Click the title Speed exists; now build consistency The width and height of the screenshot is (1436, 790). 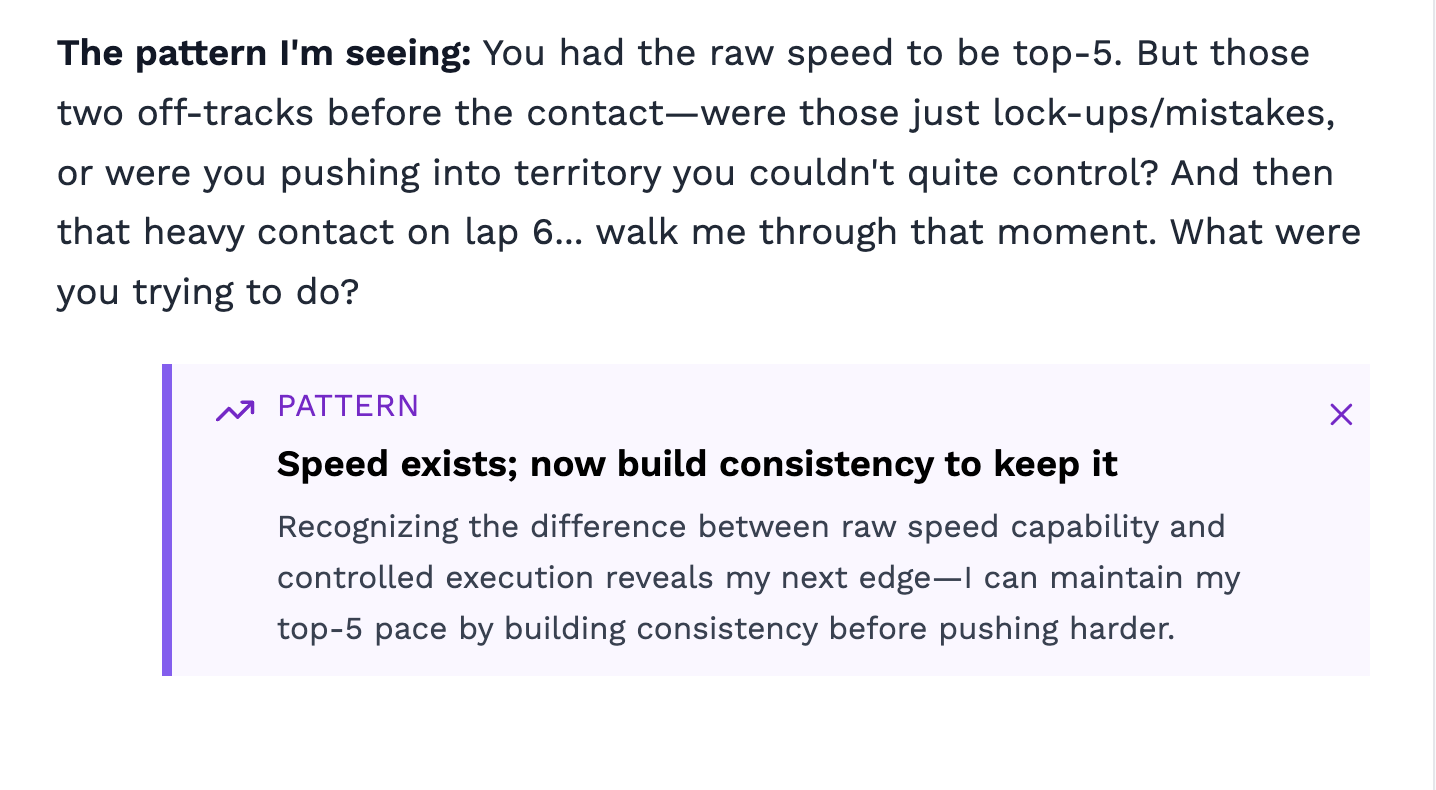698,463
